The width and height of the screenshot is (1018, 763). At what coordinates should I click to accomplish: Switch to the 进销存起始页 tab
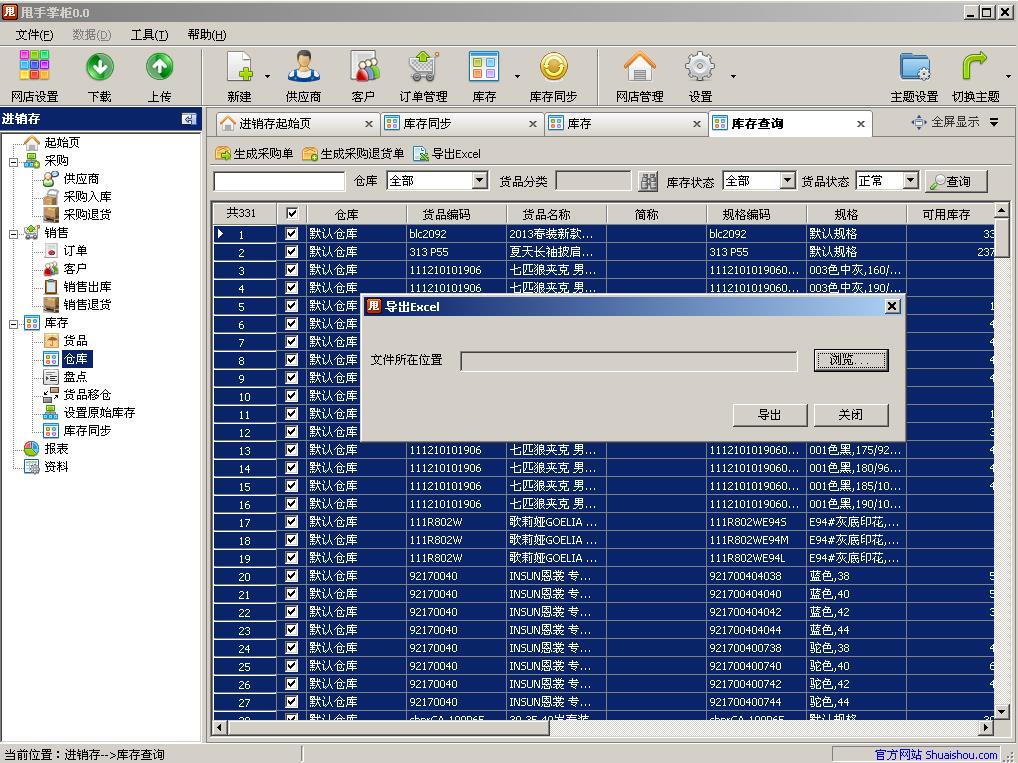[297, 123]
